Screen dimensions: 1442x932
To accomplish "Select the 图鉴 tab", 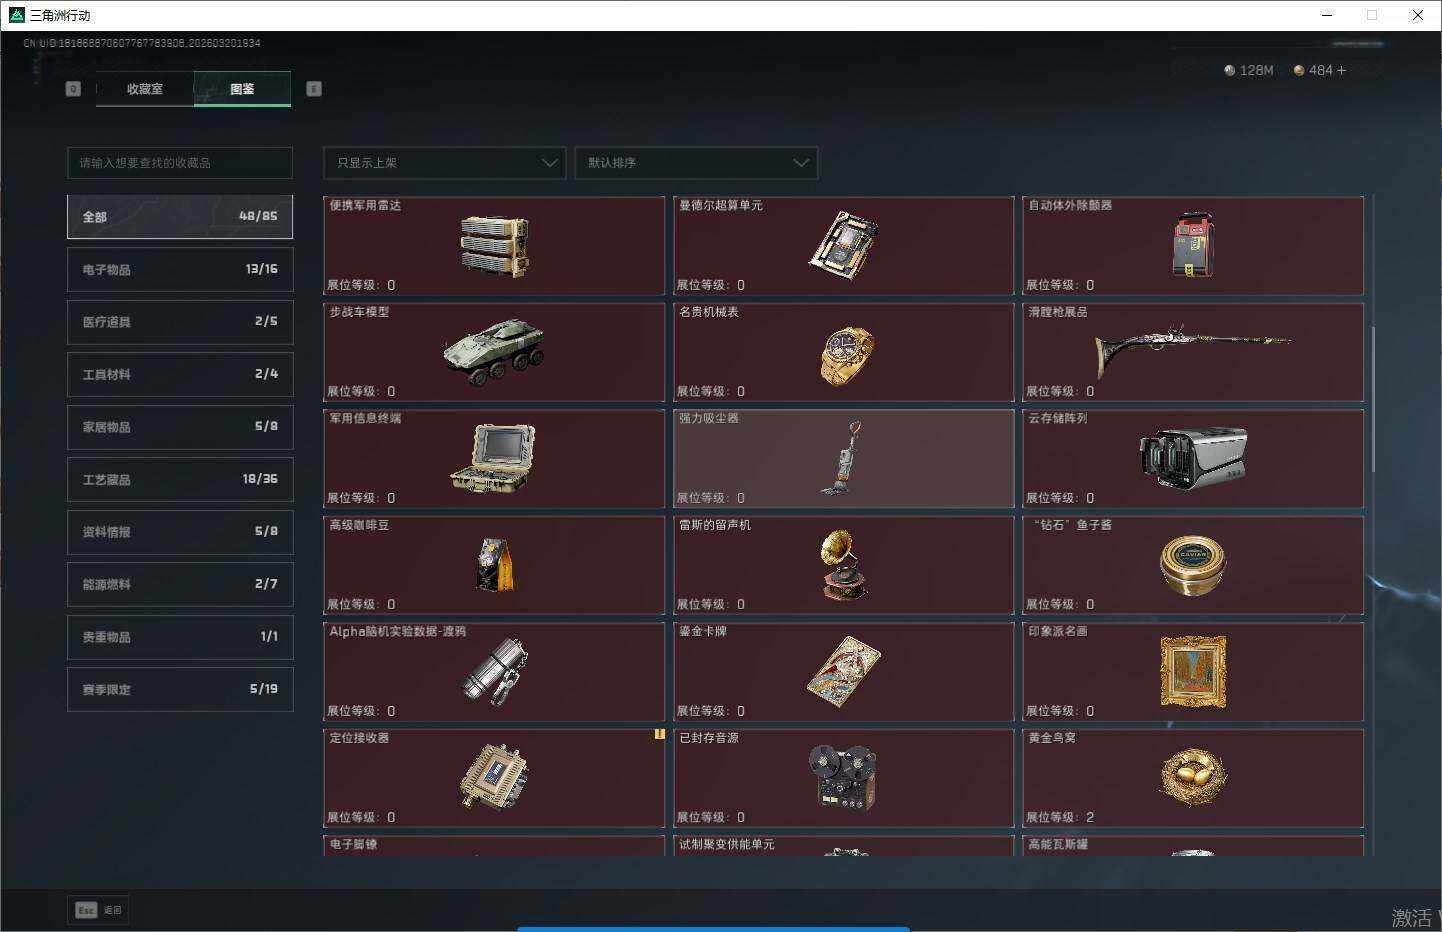I will coord(242,89).
